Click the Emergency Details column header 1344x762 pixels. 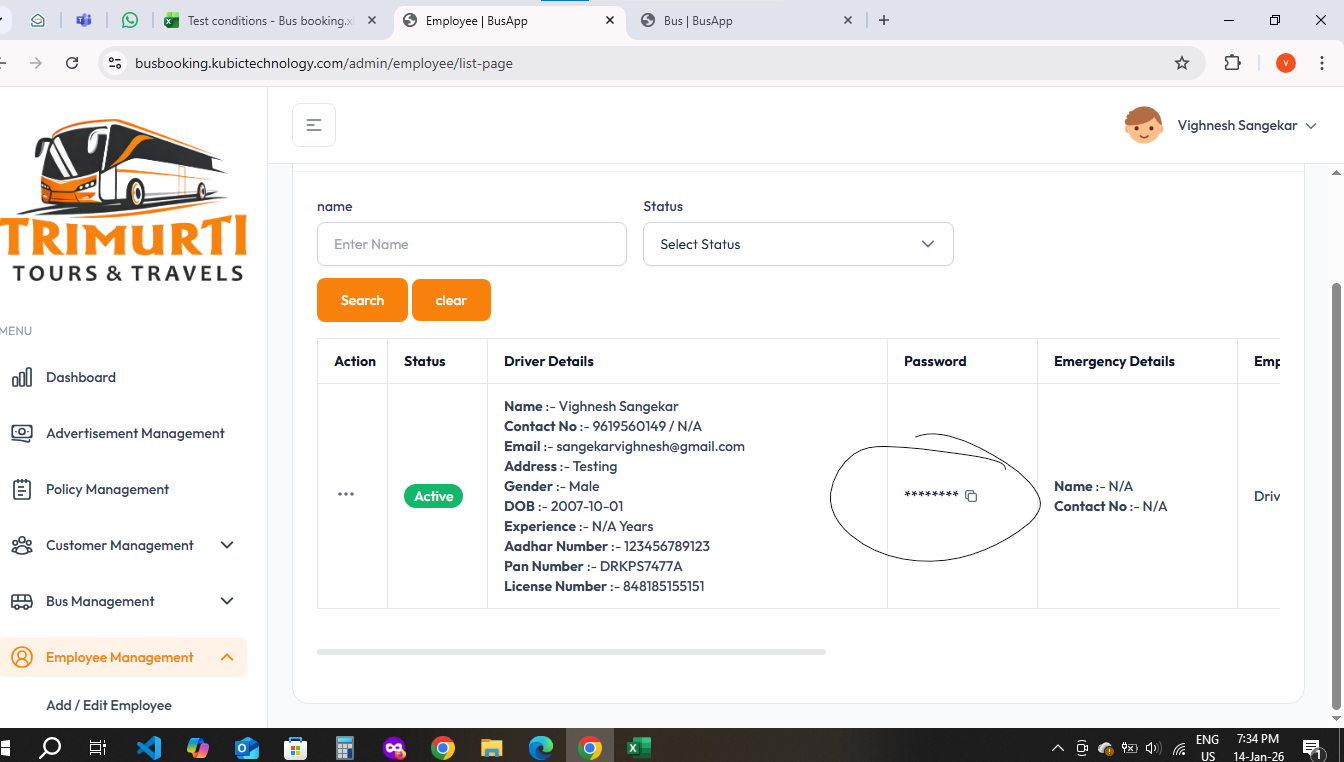1114,361
